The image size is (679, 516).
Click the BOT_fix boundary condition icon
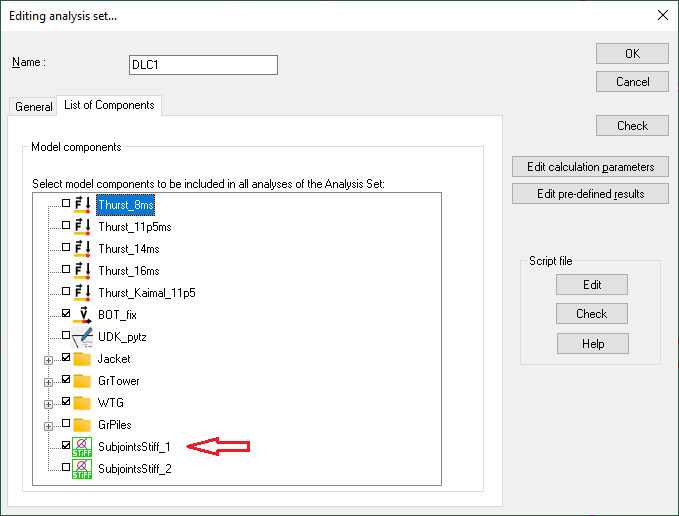click(83, 314)
